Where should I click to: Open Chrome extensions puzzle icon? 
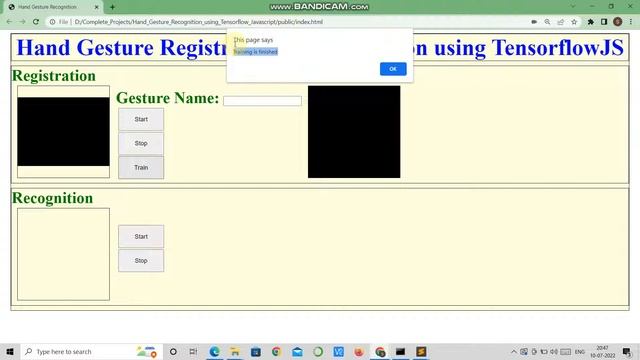591,22
